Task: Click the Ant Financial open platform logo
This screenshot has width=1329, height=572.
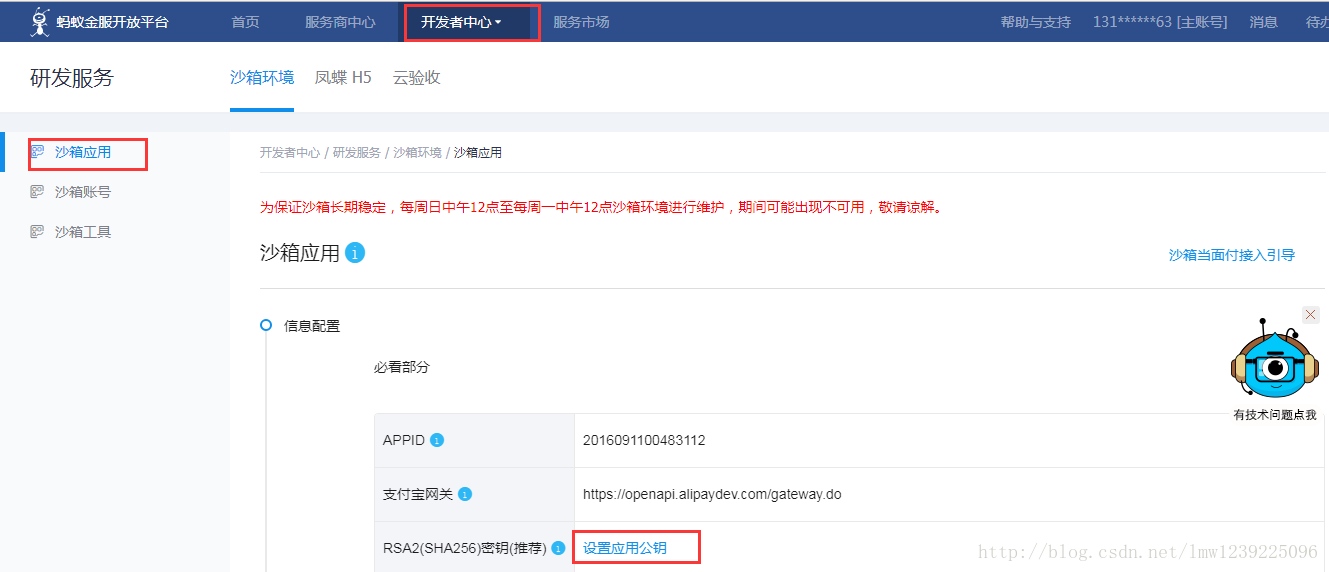Action: pos(99,21)
